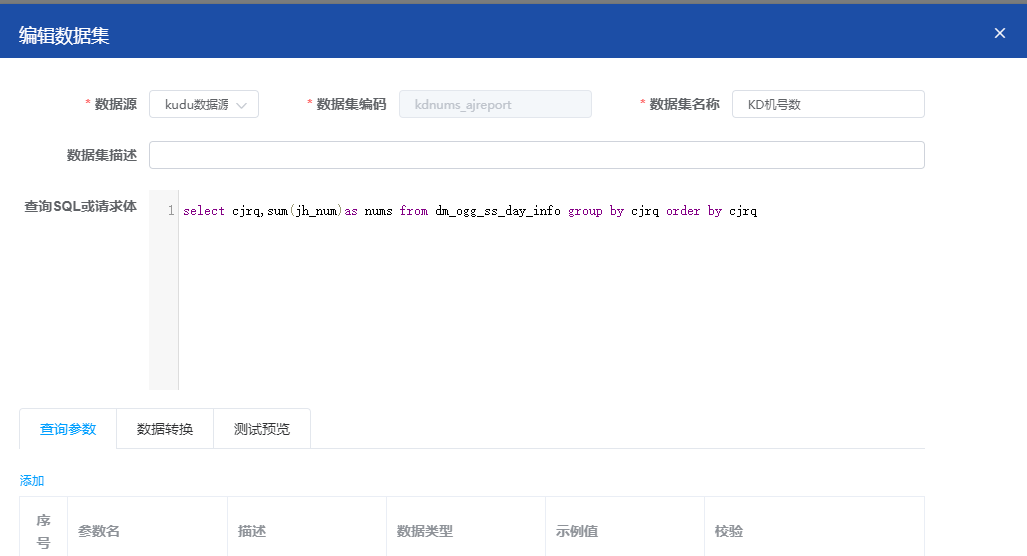
Task: Open the 数据转换 tab
Action: point(165,429)
